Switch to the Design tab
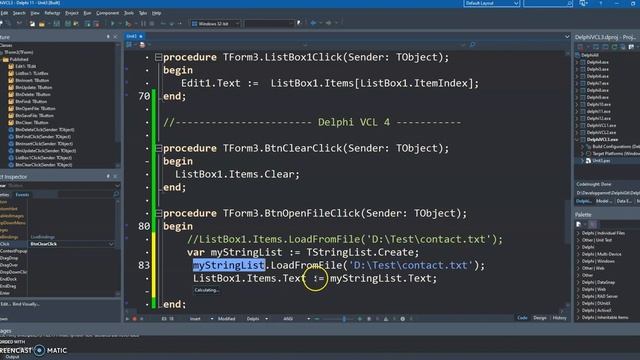Viewport: 640px width, 360px height. (x=540, y=318)
